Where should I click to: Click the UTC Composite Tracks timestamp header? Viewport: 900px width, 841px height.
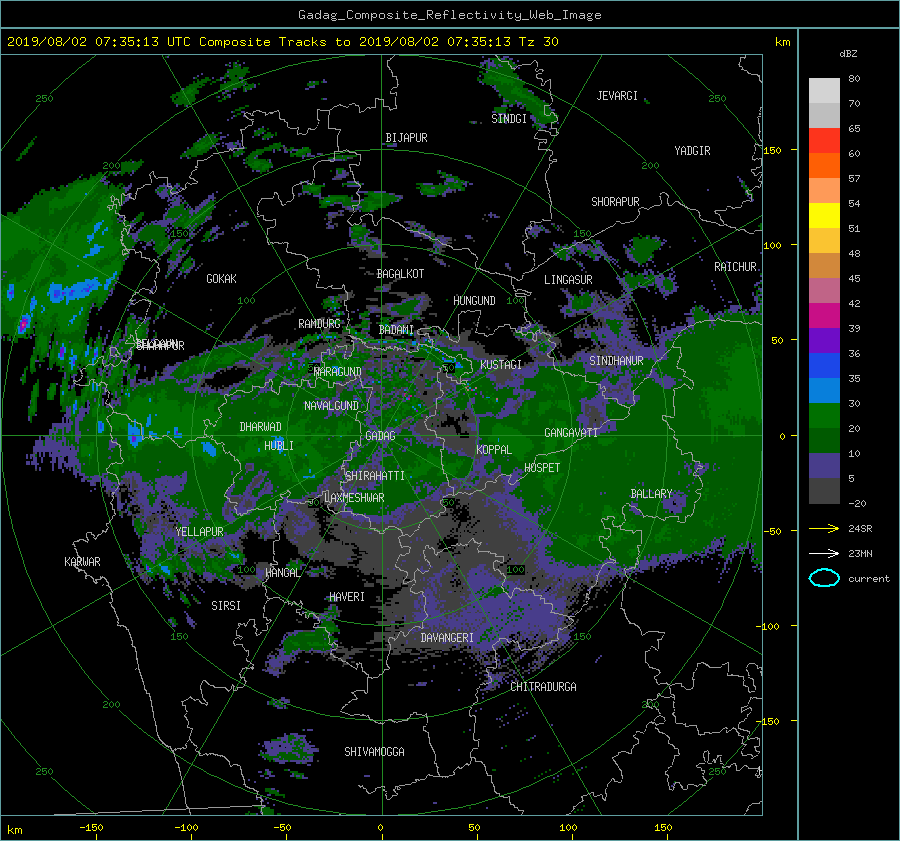pyautogui.click(x=282, y=42)
